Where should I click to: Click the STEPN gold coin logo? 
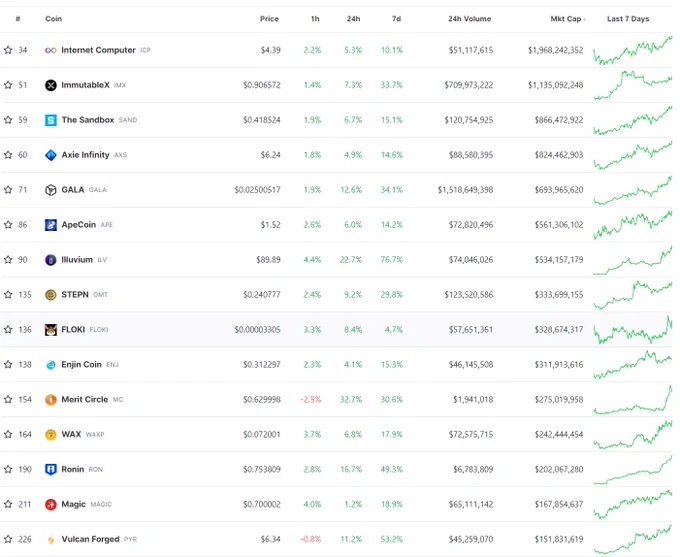pos(51,295)
